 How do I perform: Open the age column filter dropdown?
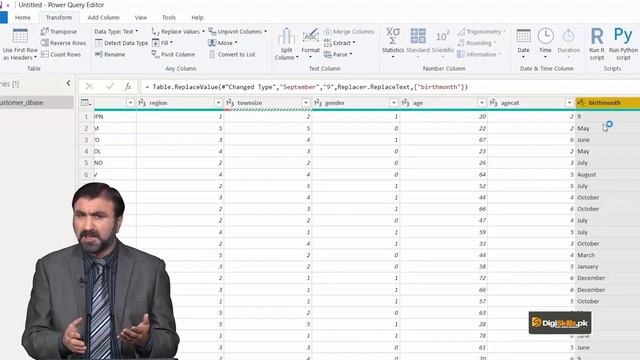(x=482, y=103)
